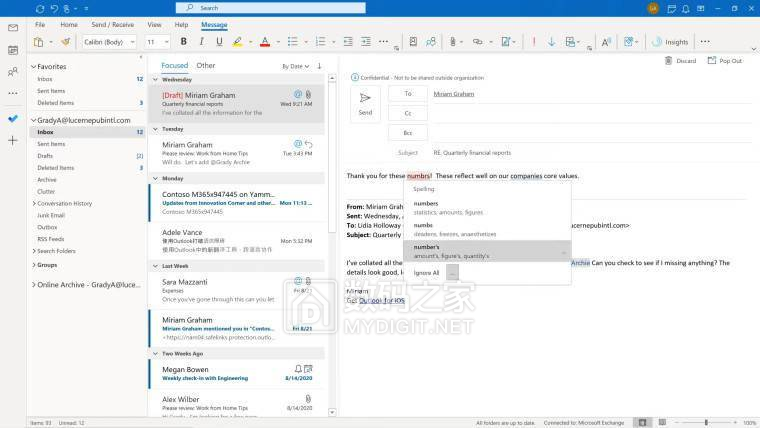Pop out the reply window

point(724,61)
